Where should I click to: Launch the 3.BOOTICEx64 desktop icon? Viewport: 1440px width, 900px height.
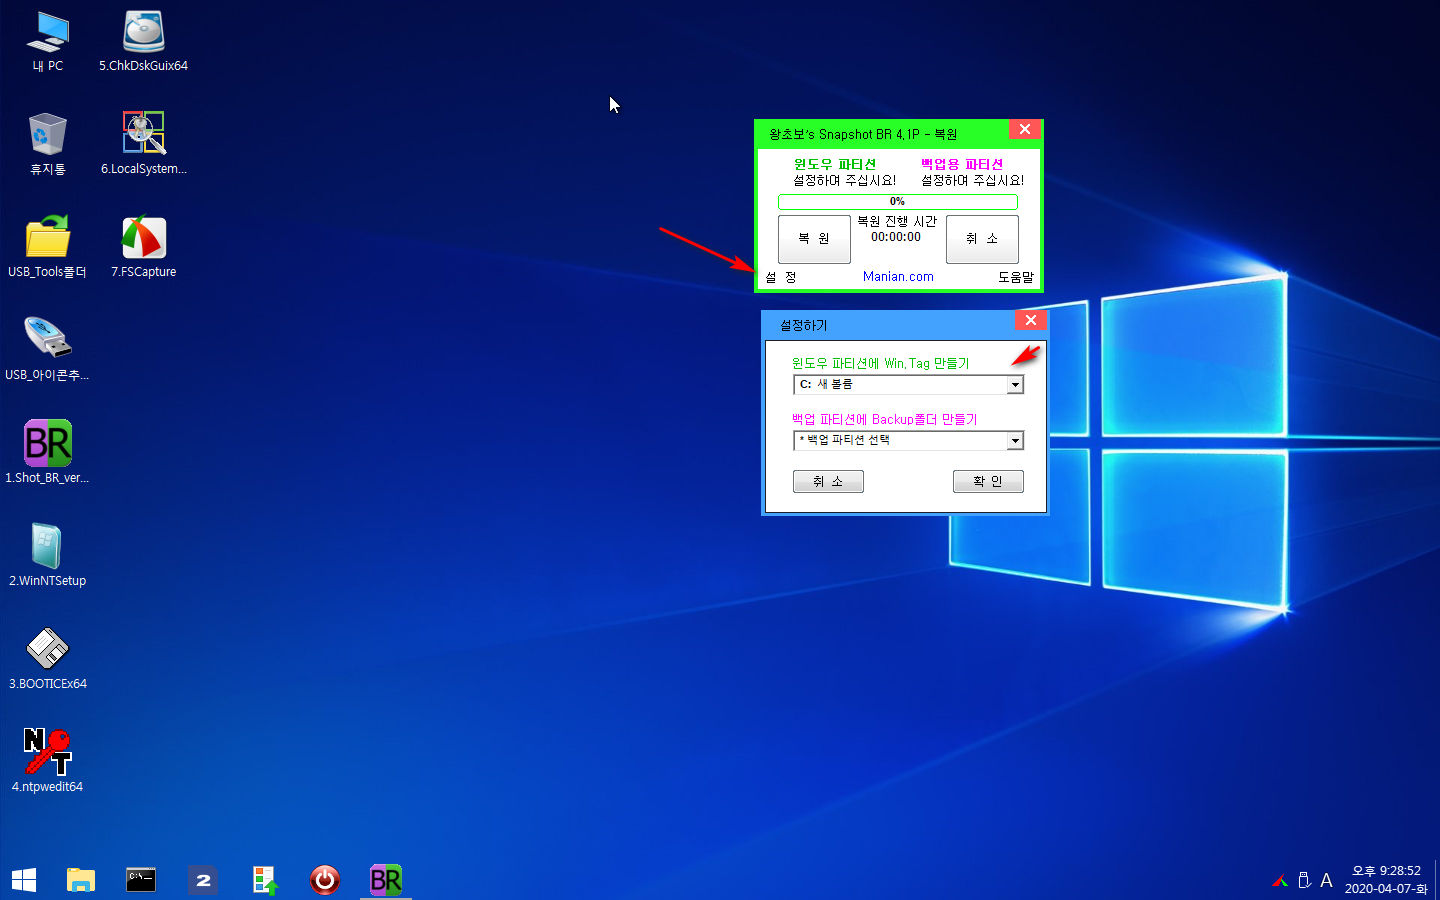click(47, 658)
